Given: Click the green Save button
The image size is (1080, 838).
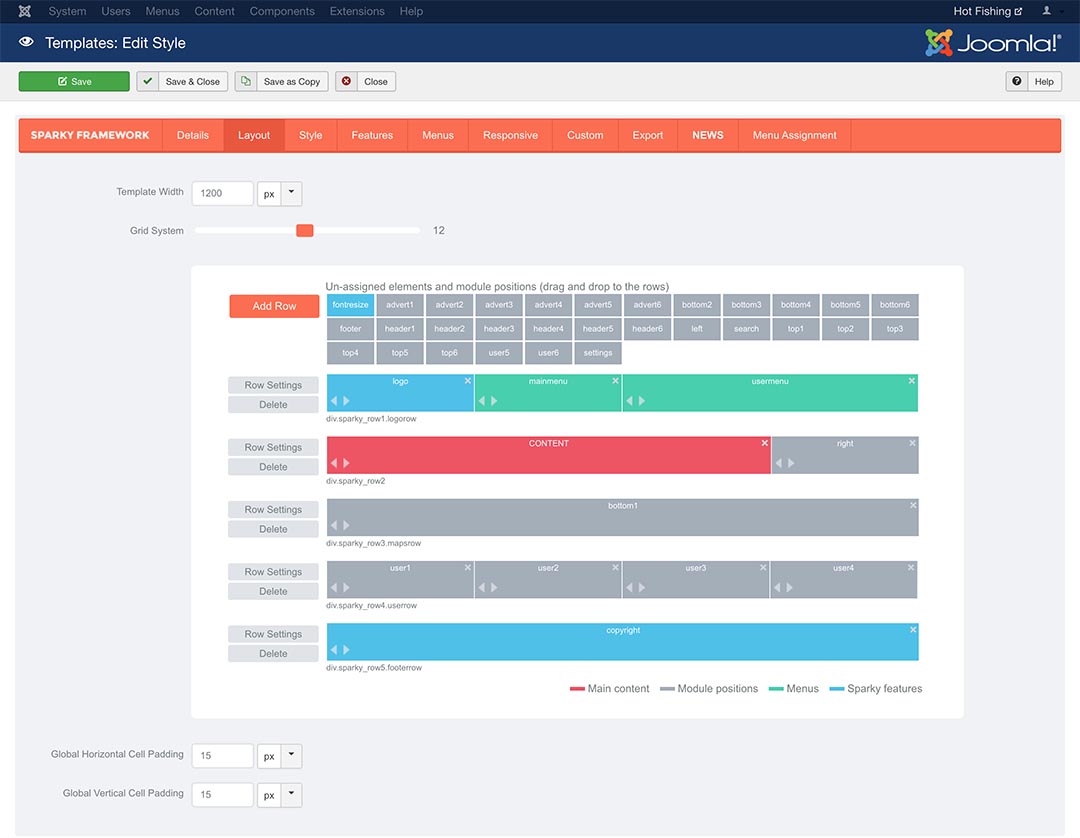Looking at the screenshot, I should tap(74, 81).
